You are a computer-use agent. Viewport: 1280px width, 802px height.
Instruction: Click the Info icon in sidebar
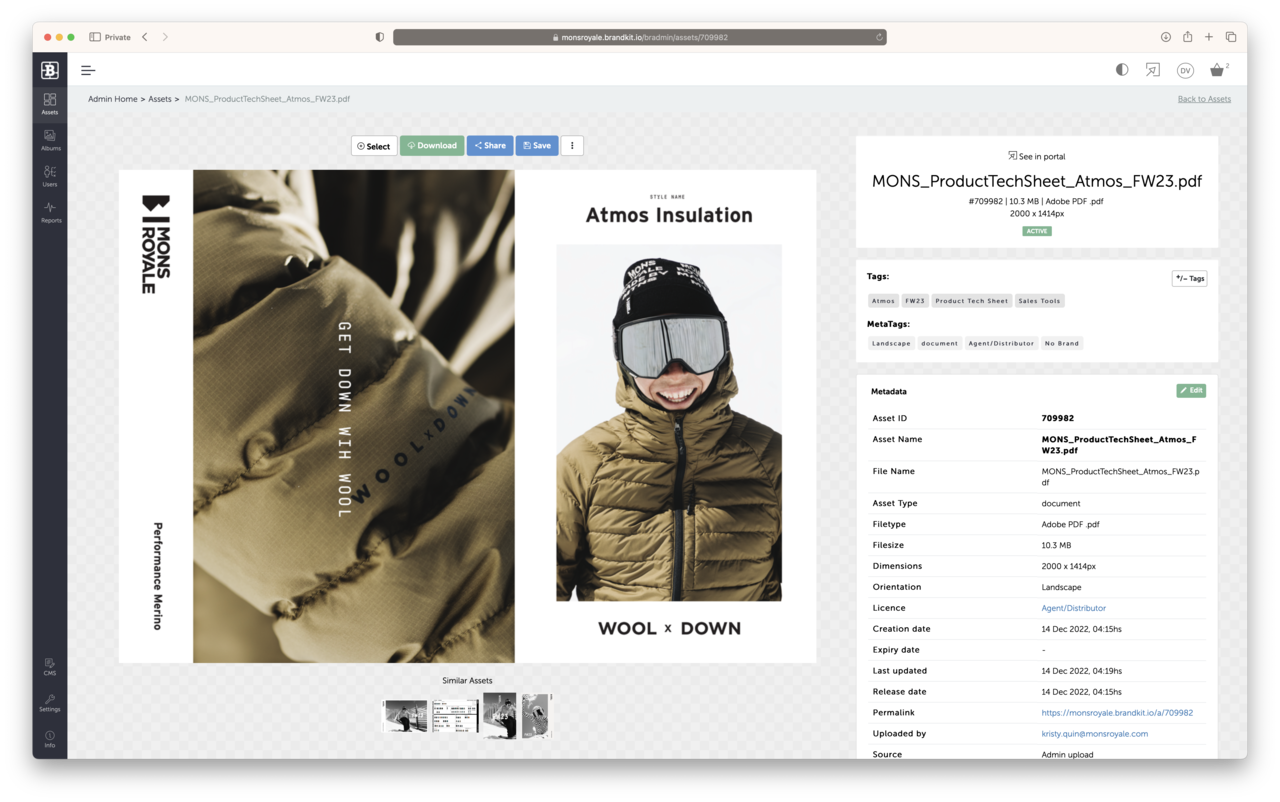click(x=50, y=738)
